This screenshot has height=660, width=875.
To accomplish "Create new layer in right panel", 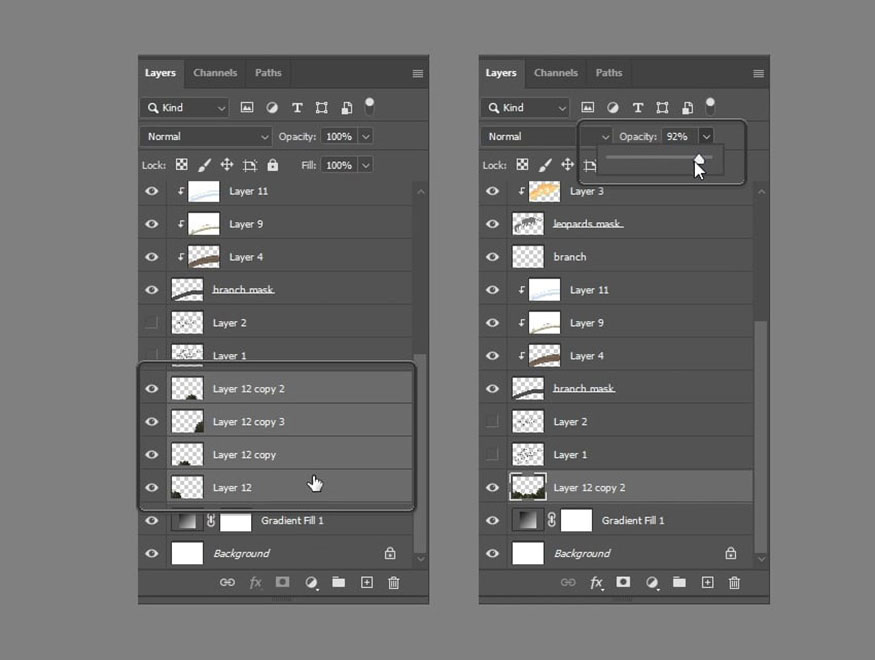I will click(708, 582).
